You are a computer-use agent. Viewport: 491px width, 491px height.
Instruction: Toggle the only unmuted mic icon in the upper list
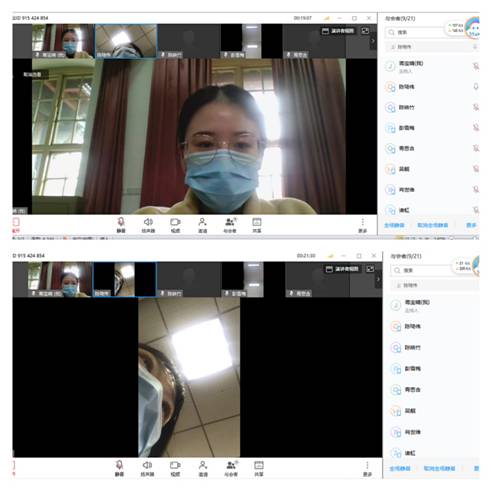point(476,87)
